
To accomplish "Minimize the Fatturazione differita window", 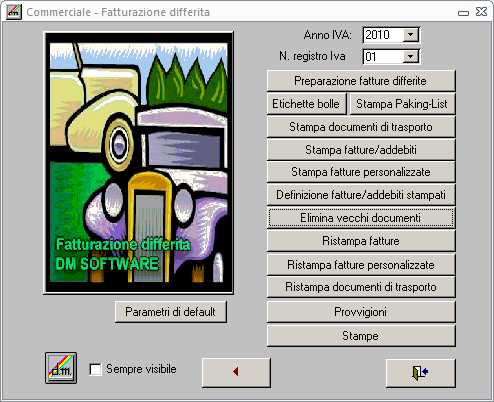I will [463, 13].
